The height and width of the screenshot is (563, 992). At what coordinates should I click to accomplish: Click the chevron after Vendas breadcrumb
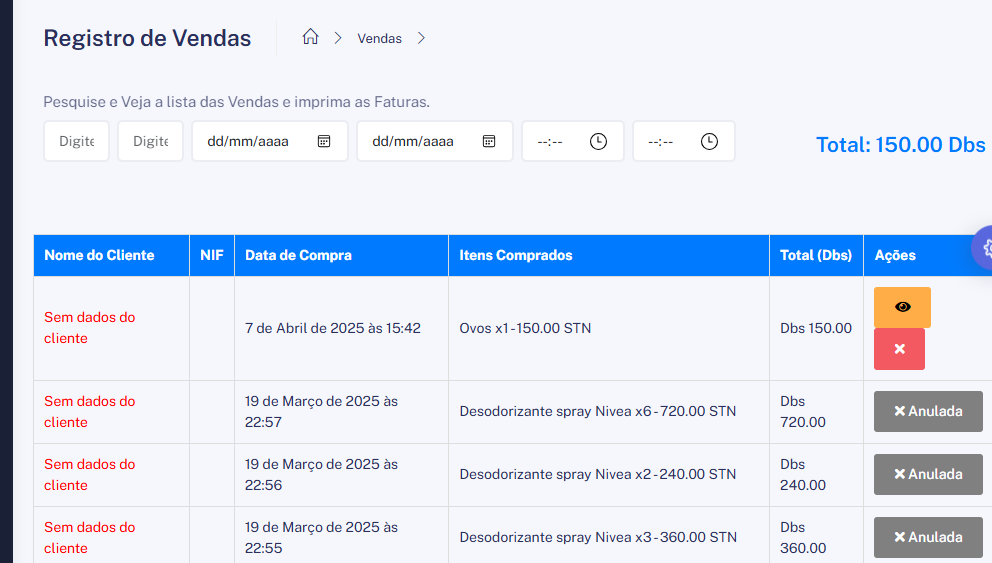pos(421,38)
